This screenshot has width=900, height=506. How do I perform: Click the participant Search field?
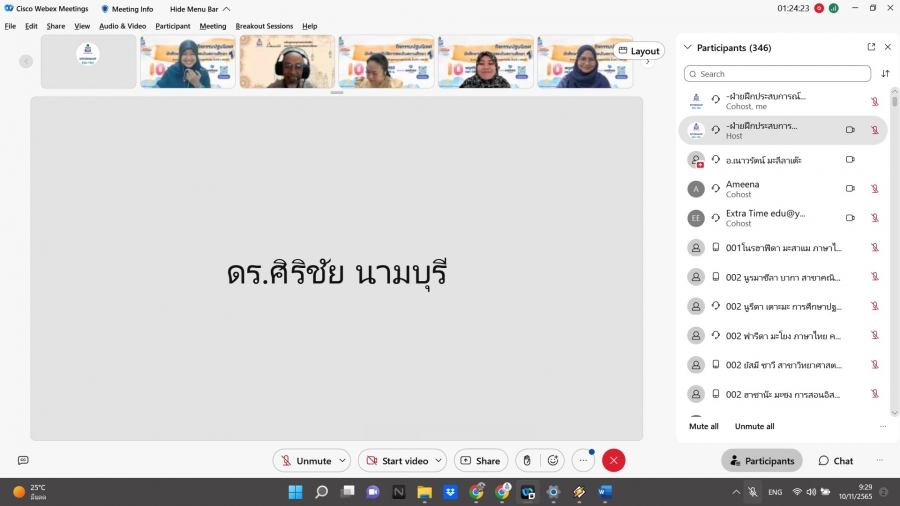pyautogui.click(x=777, y=74)
